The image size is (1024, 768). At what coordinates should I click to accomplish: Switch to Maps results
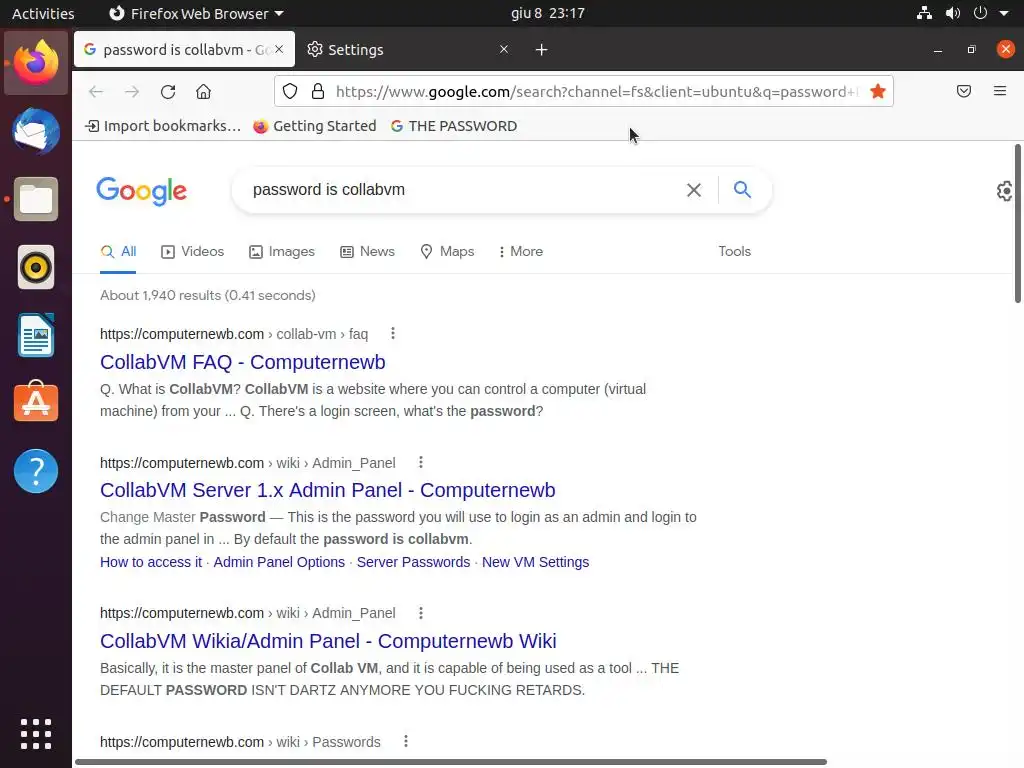(447, 251)
